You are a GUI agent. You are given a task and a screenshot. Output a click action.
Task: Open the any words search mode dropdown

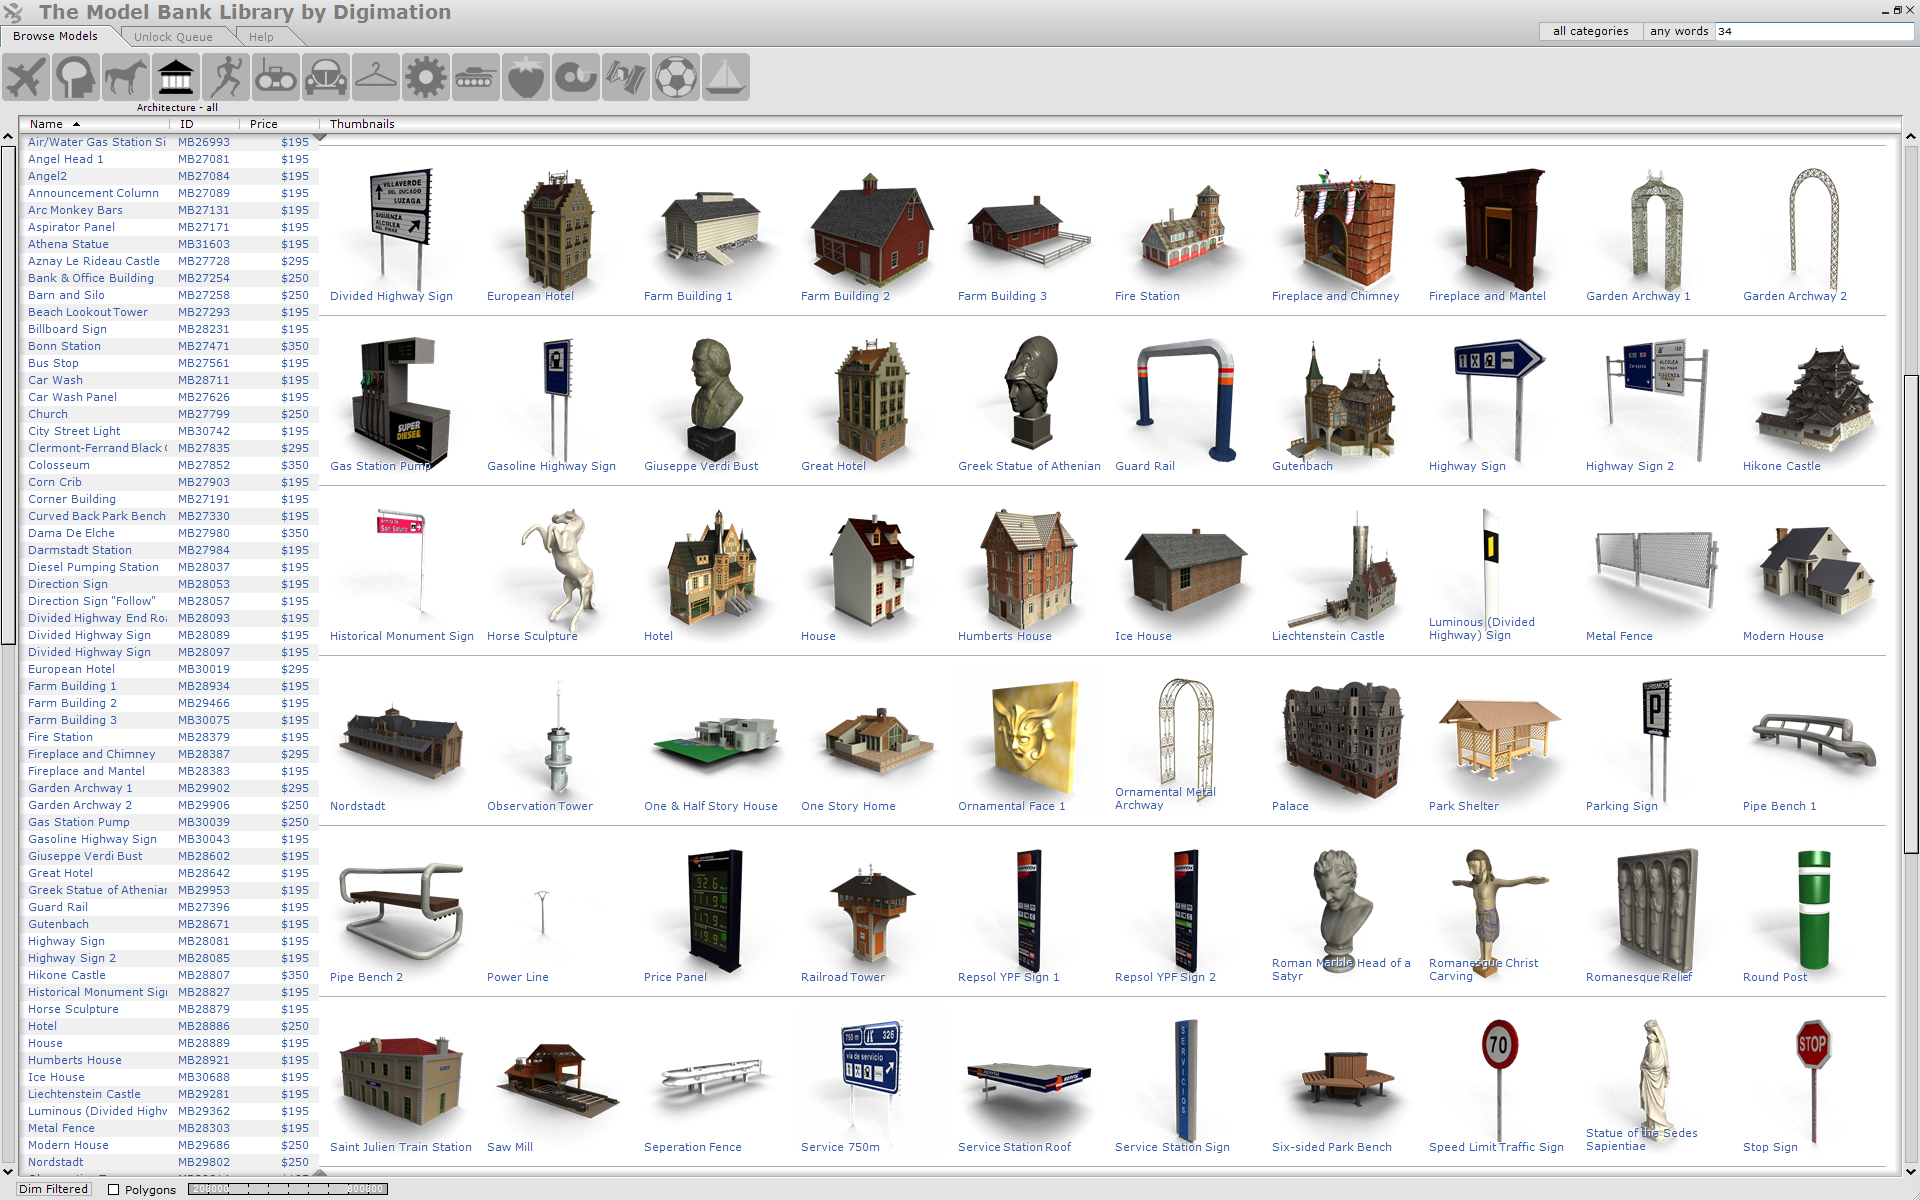click(x=1679, y=31)
